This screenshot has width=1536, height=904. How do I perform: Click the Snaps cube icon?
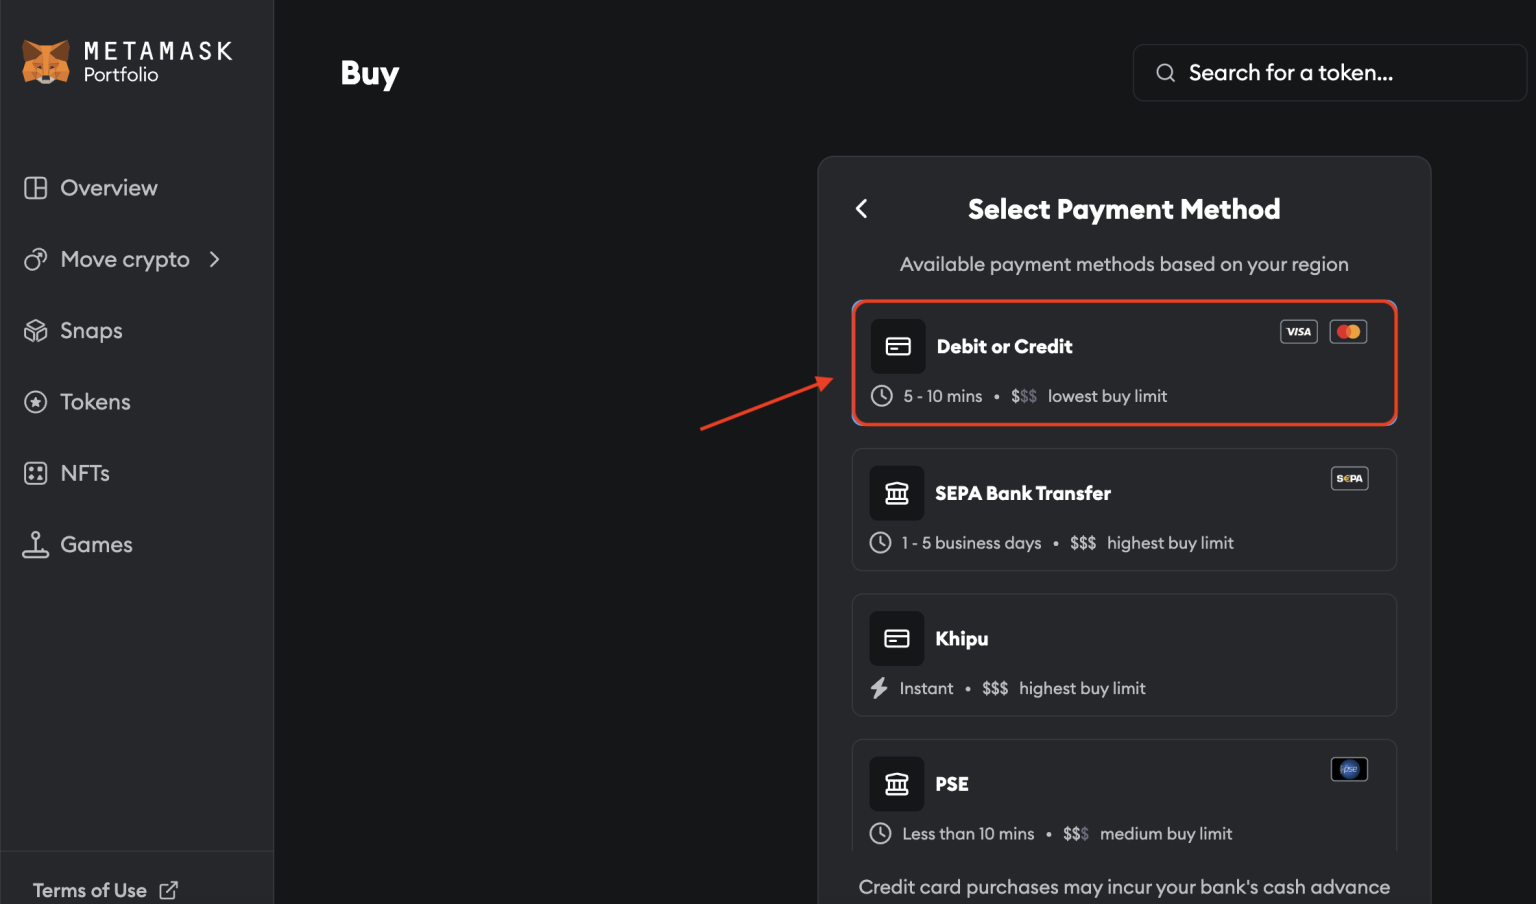36,330
